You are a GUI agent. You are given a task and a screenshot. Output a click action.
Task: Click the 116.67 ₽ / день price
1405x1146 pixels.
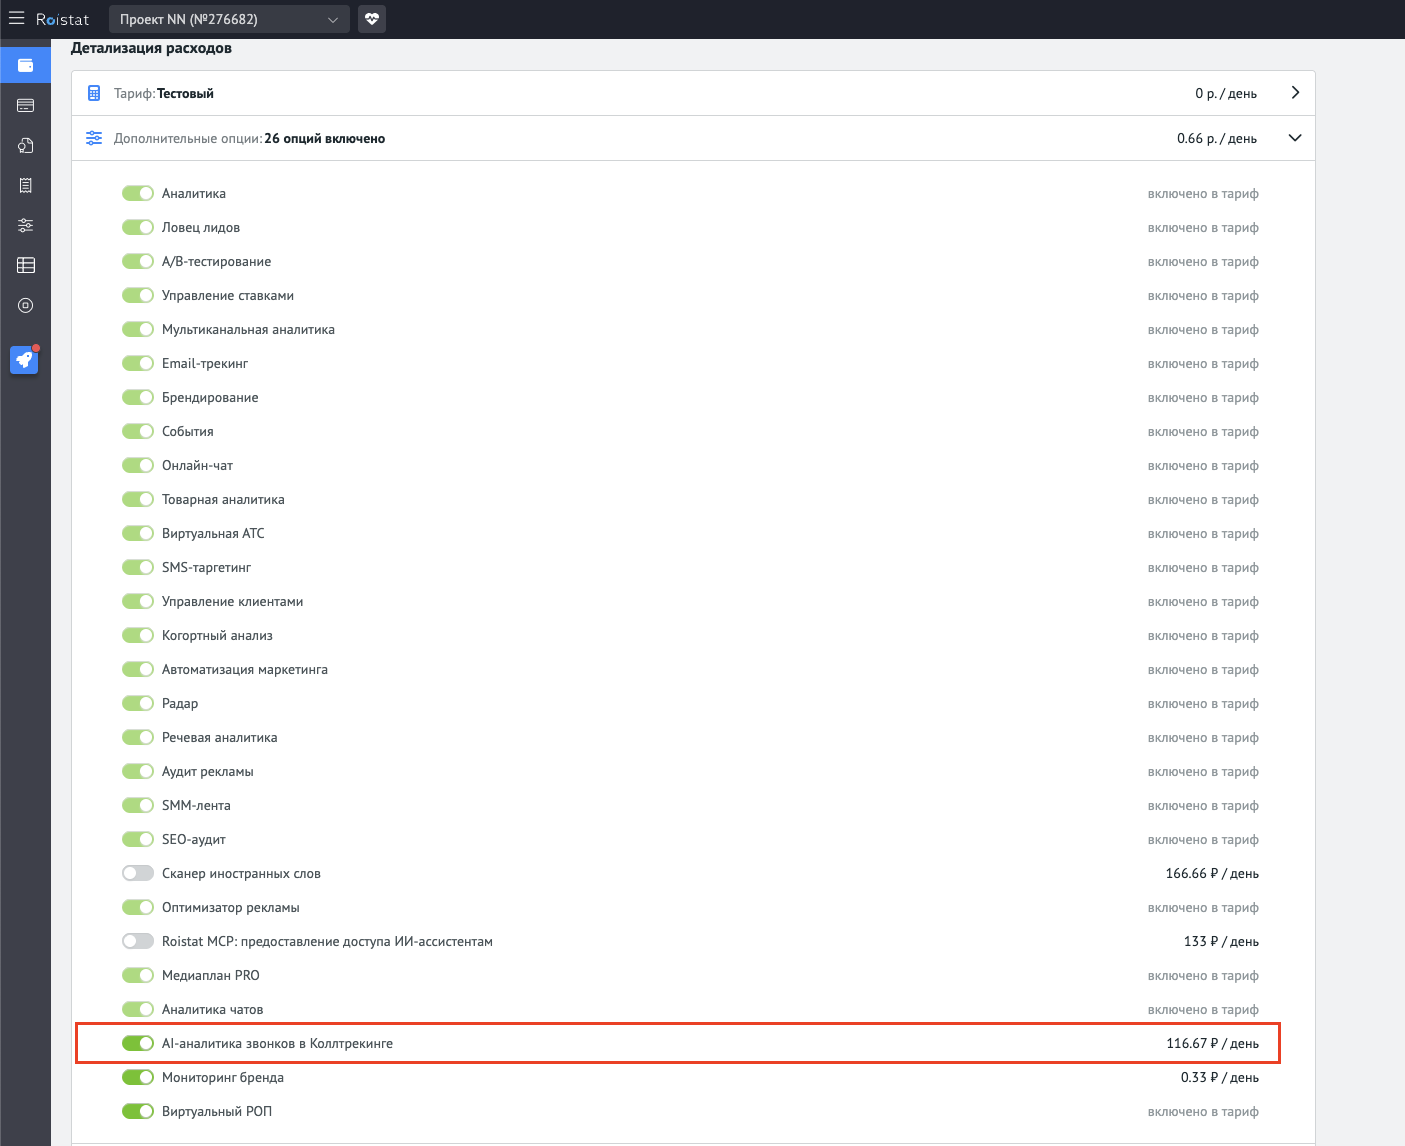tap(1212, 1043)
